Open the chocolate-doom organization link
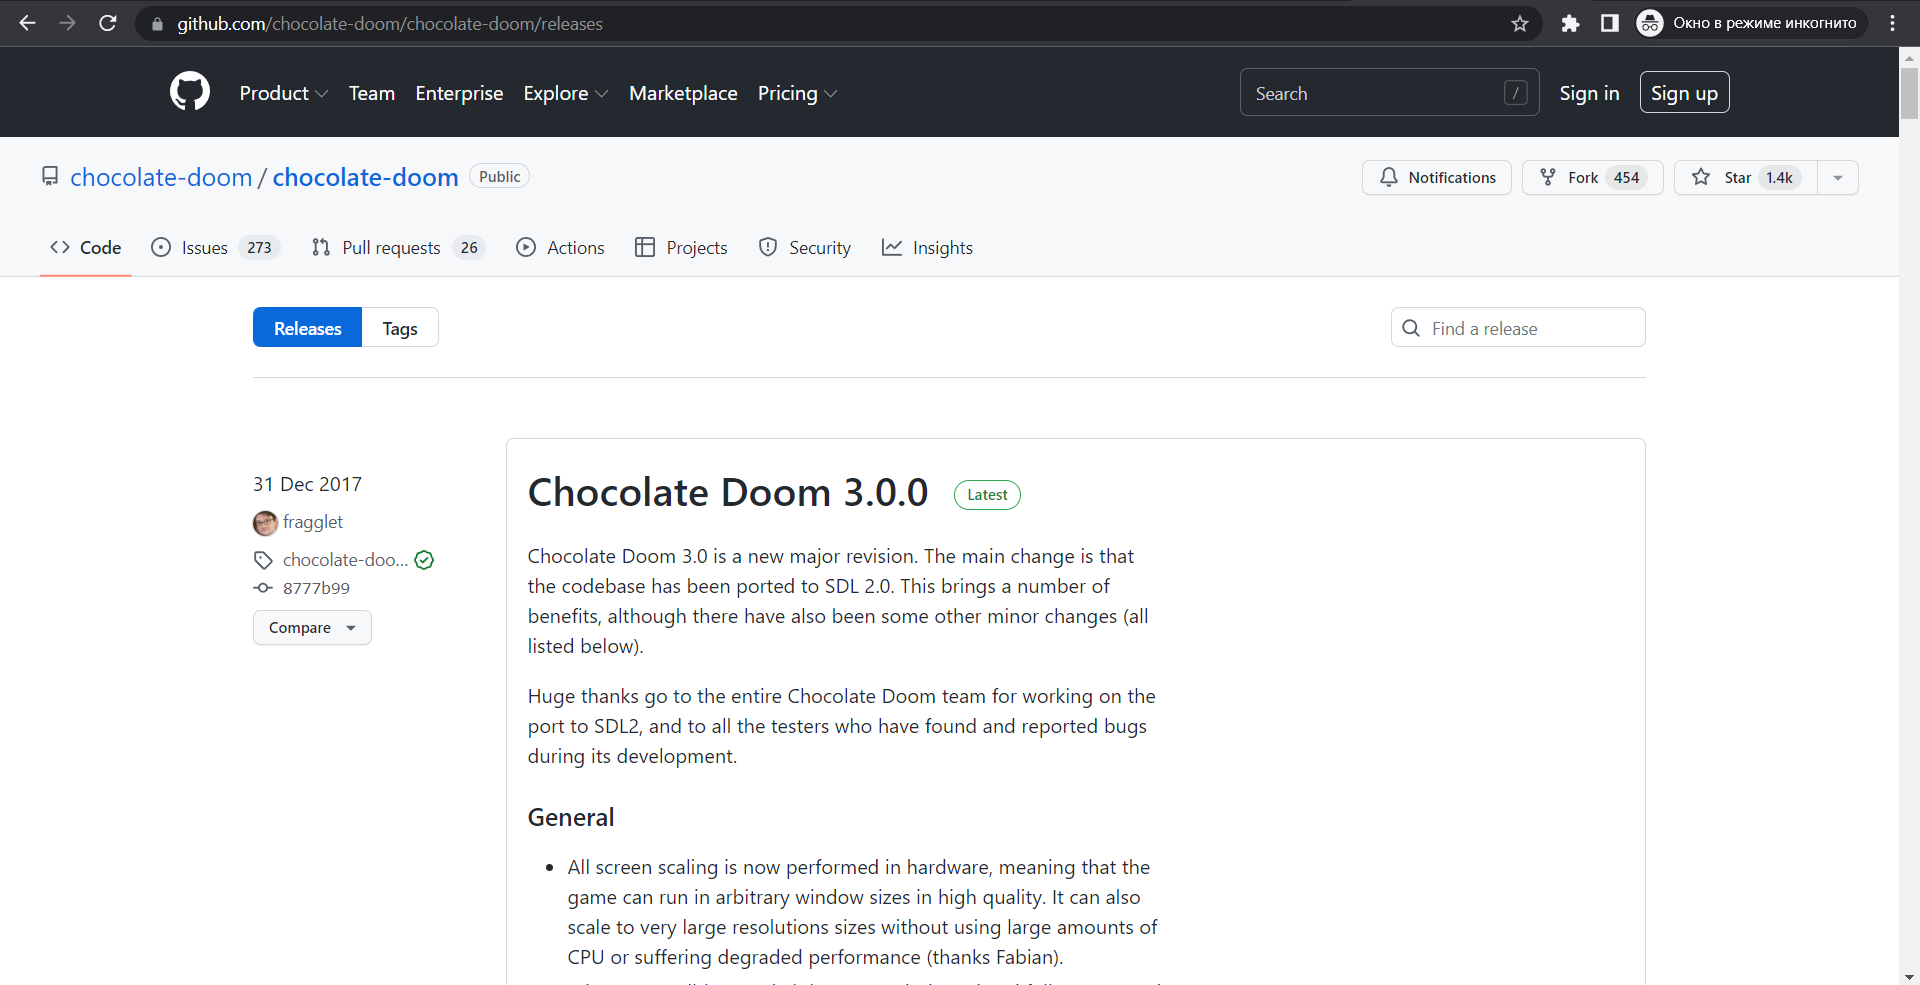Viewport: 1920px width, 985px height. 161,177
